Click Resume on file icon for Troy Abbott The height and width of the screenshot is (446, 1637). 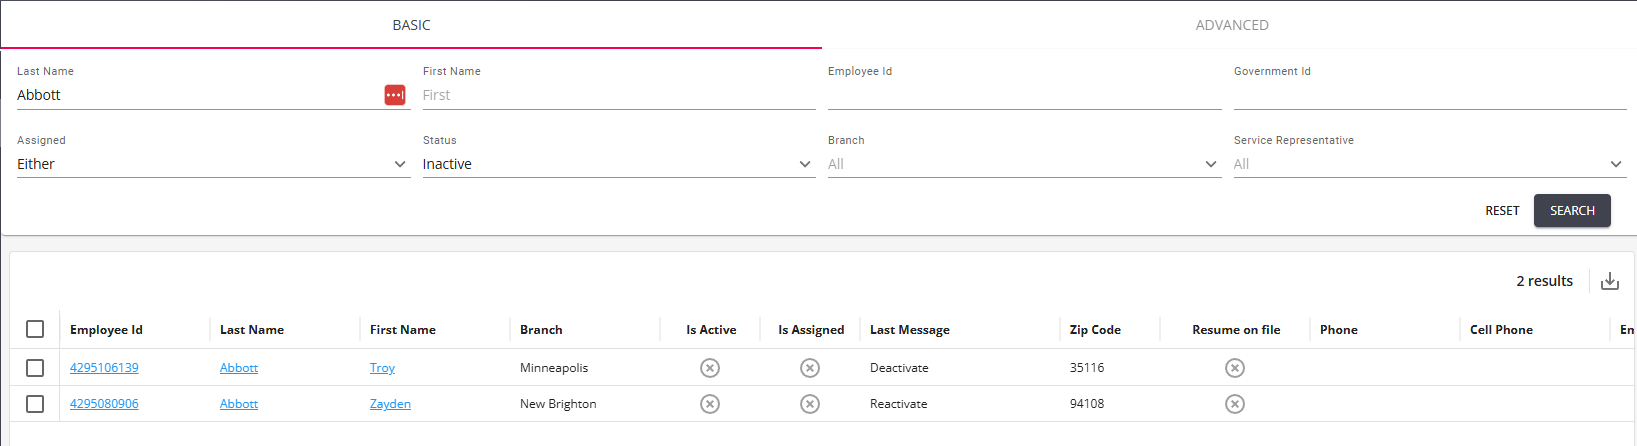click(1235, 368)
